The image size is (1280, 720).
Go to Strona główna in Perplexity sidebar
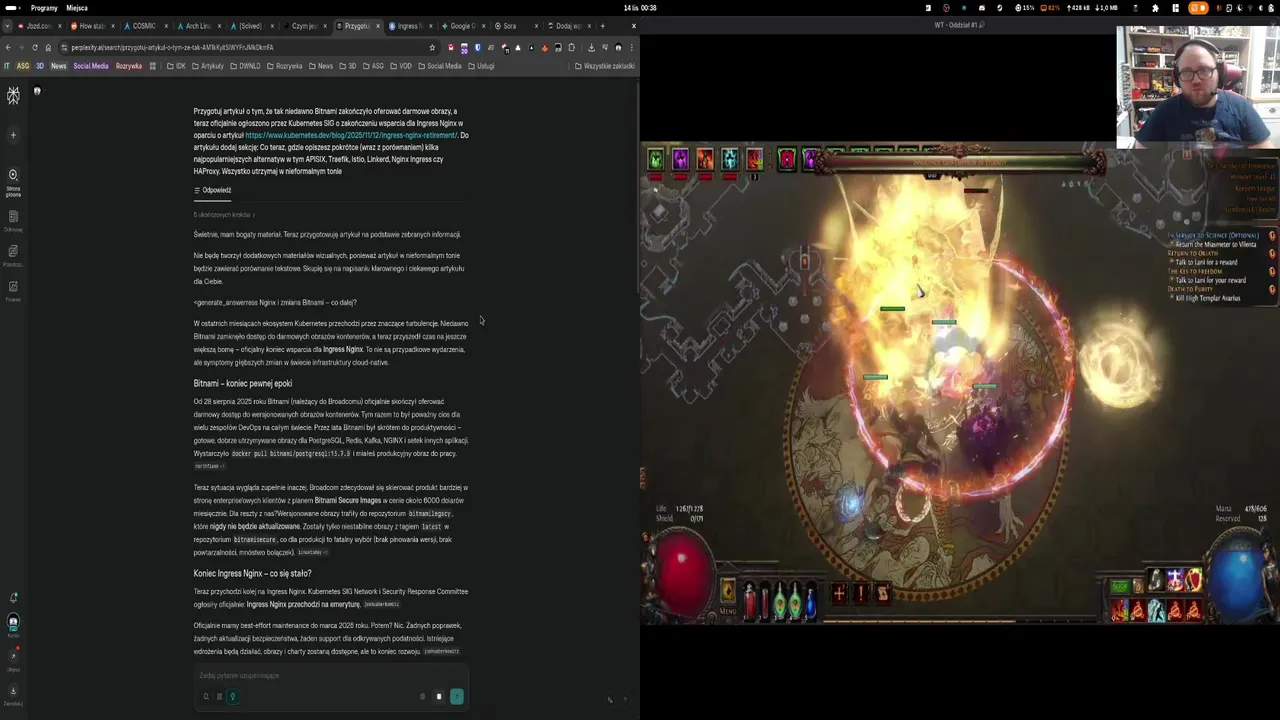tap(13, 181)
